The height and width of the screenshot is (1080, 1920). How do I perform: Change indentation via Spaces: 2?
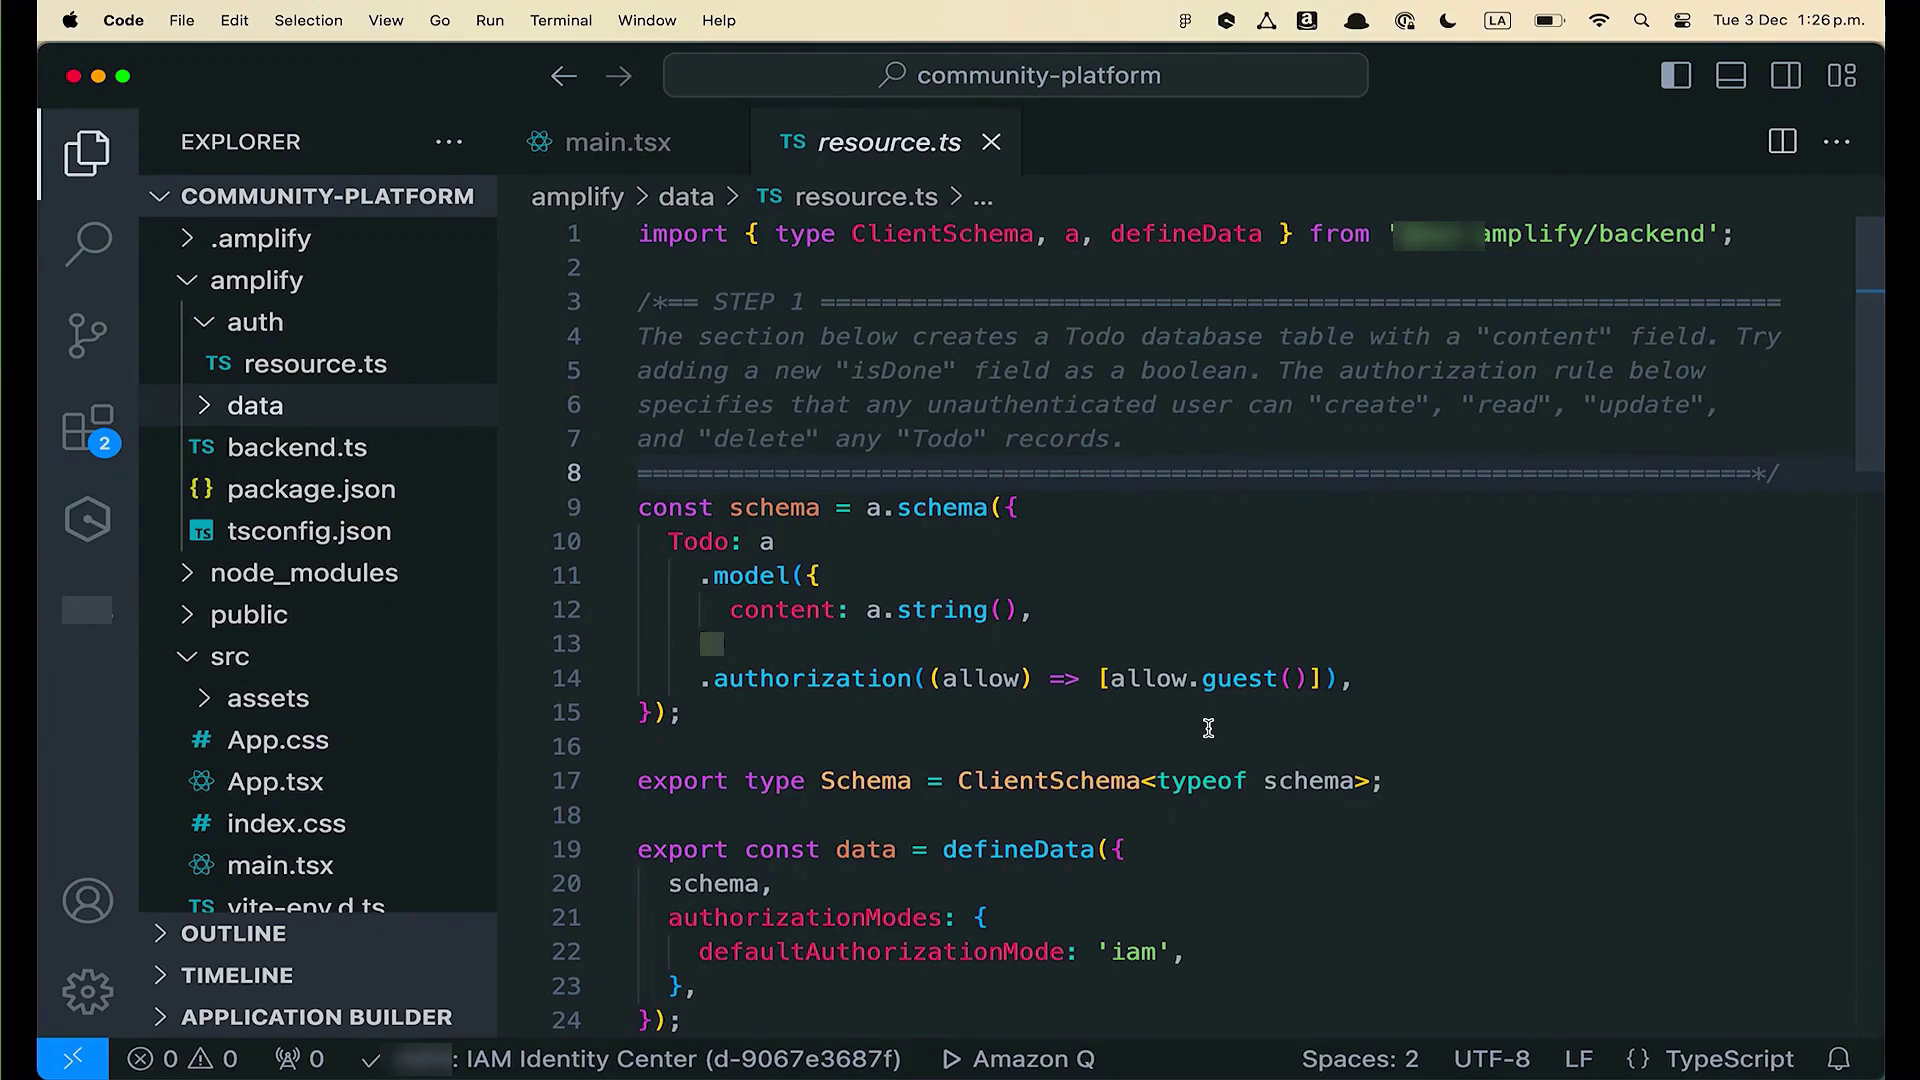(x=1360, y=1059)
